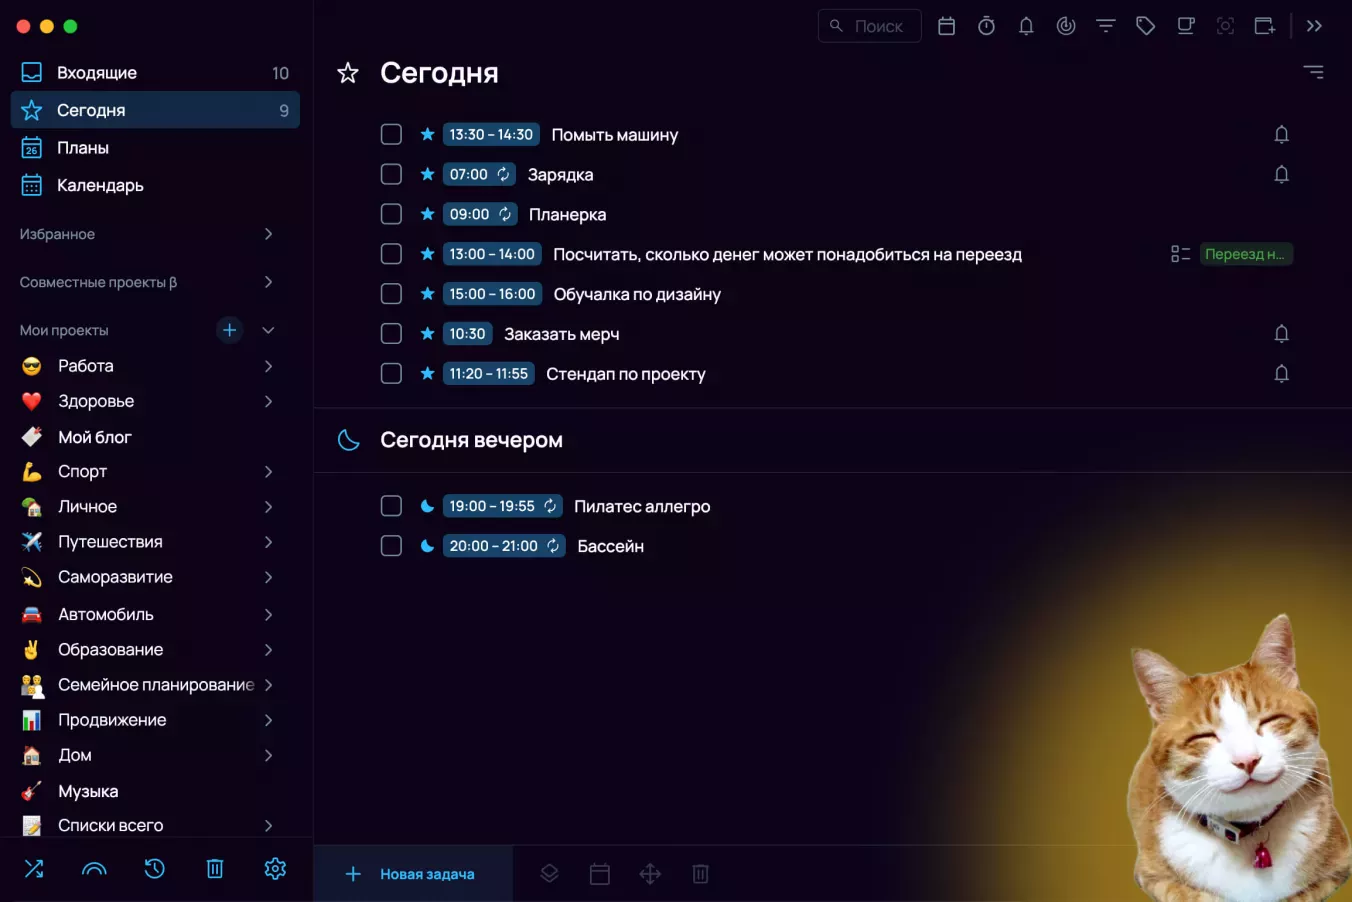
Task: Click the Саморазвитие project row
Action: point(155,577)
